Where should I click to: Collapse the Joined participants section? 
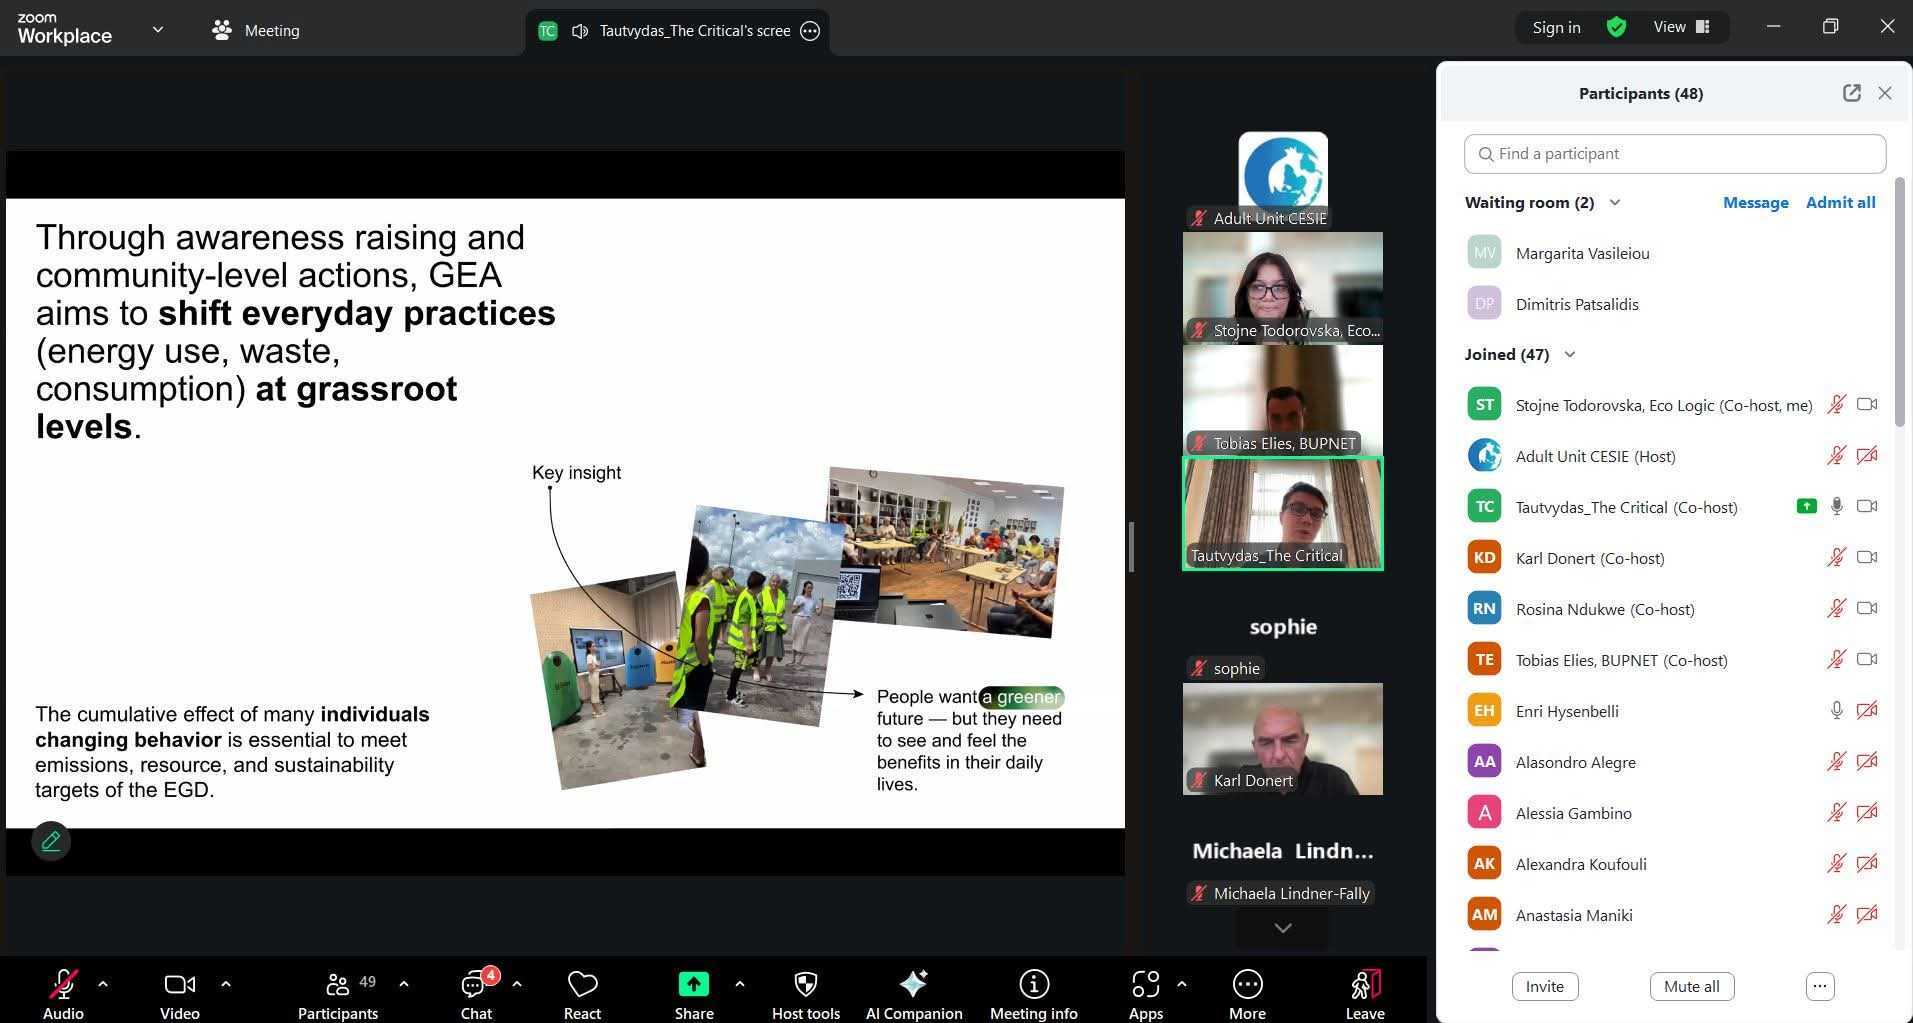click(x=1569, y=355)
